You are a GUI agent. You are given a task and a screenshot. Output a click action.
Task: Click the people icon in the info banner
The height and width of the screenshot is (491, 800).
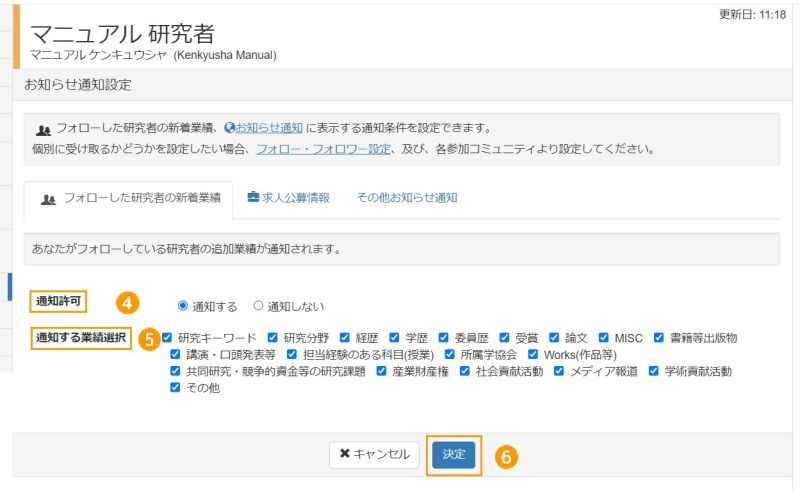43,130
